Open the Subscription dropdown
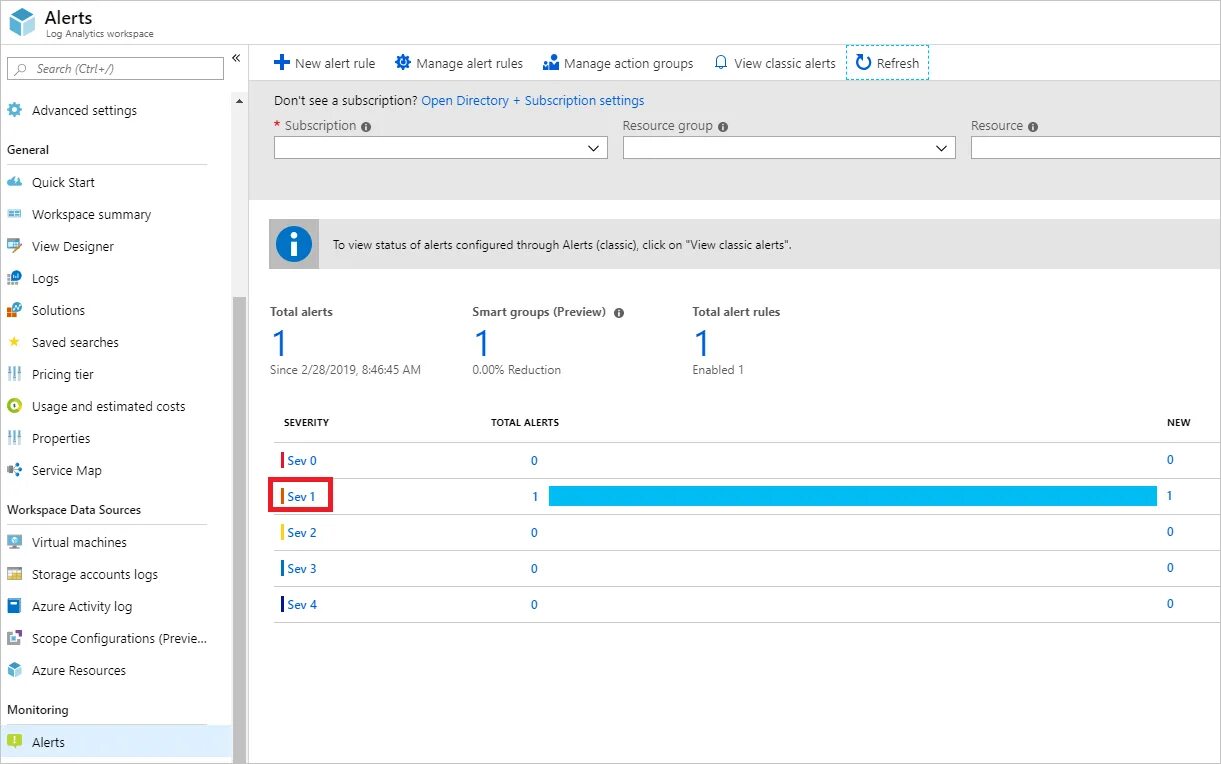 coord(441,148)
